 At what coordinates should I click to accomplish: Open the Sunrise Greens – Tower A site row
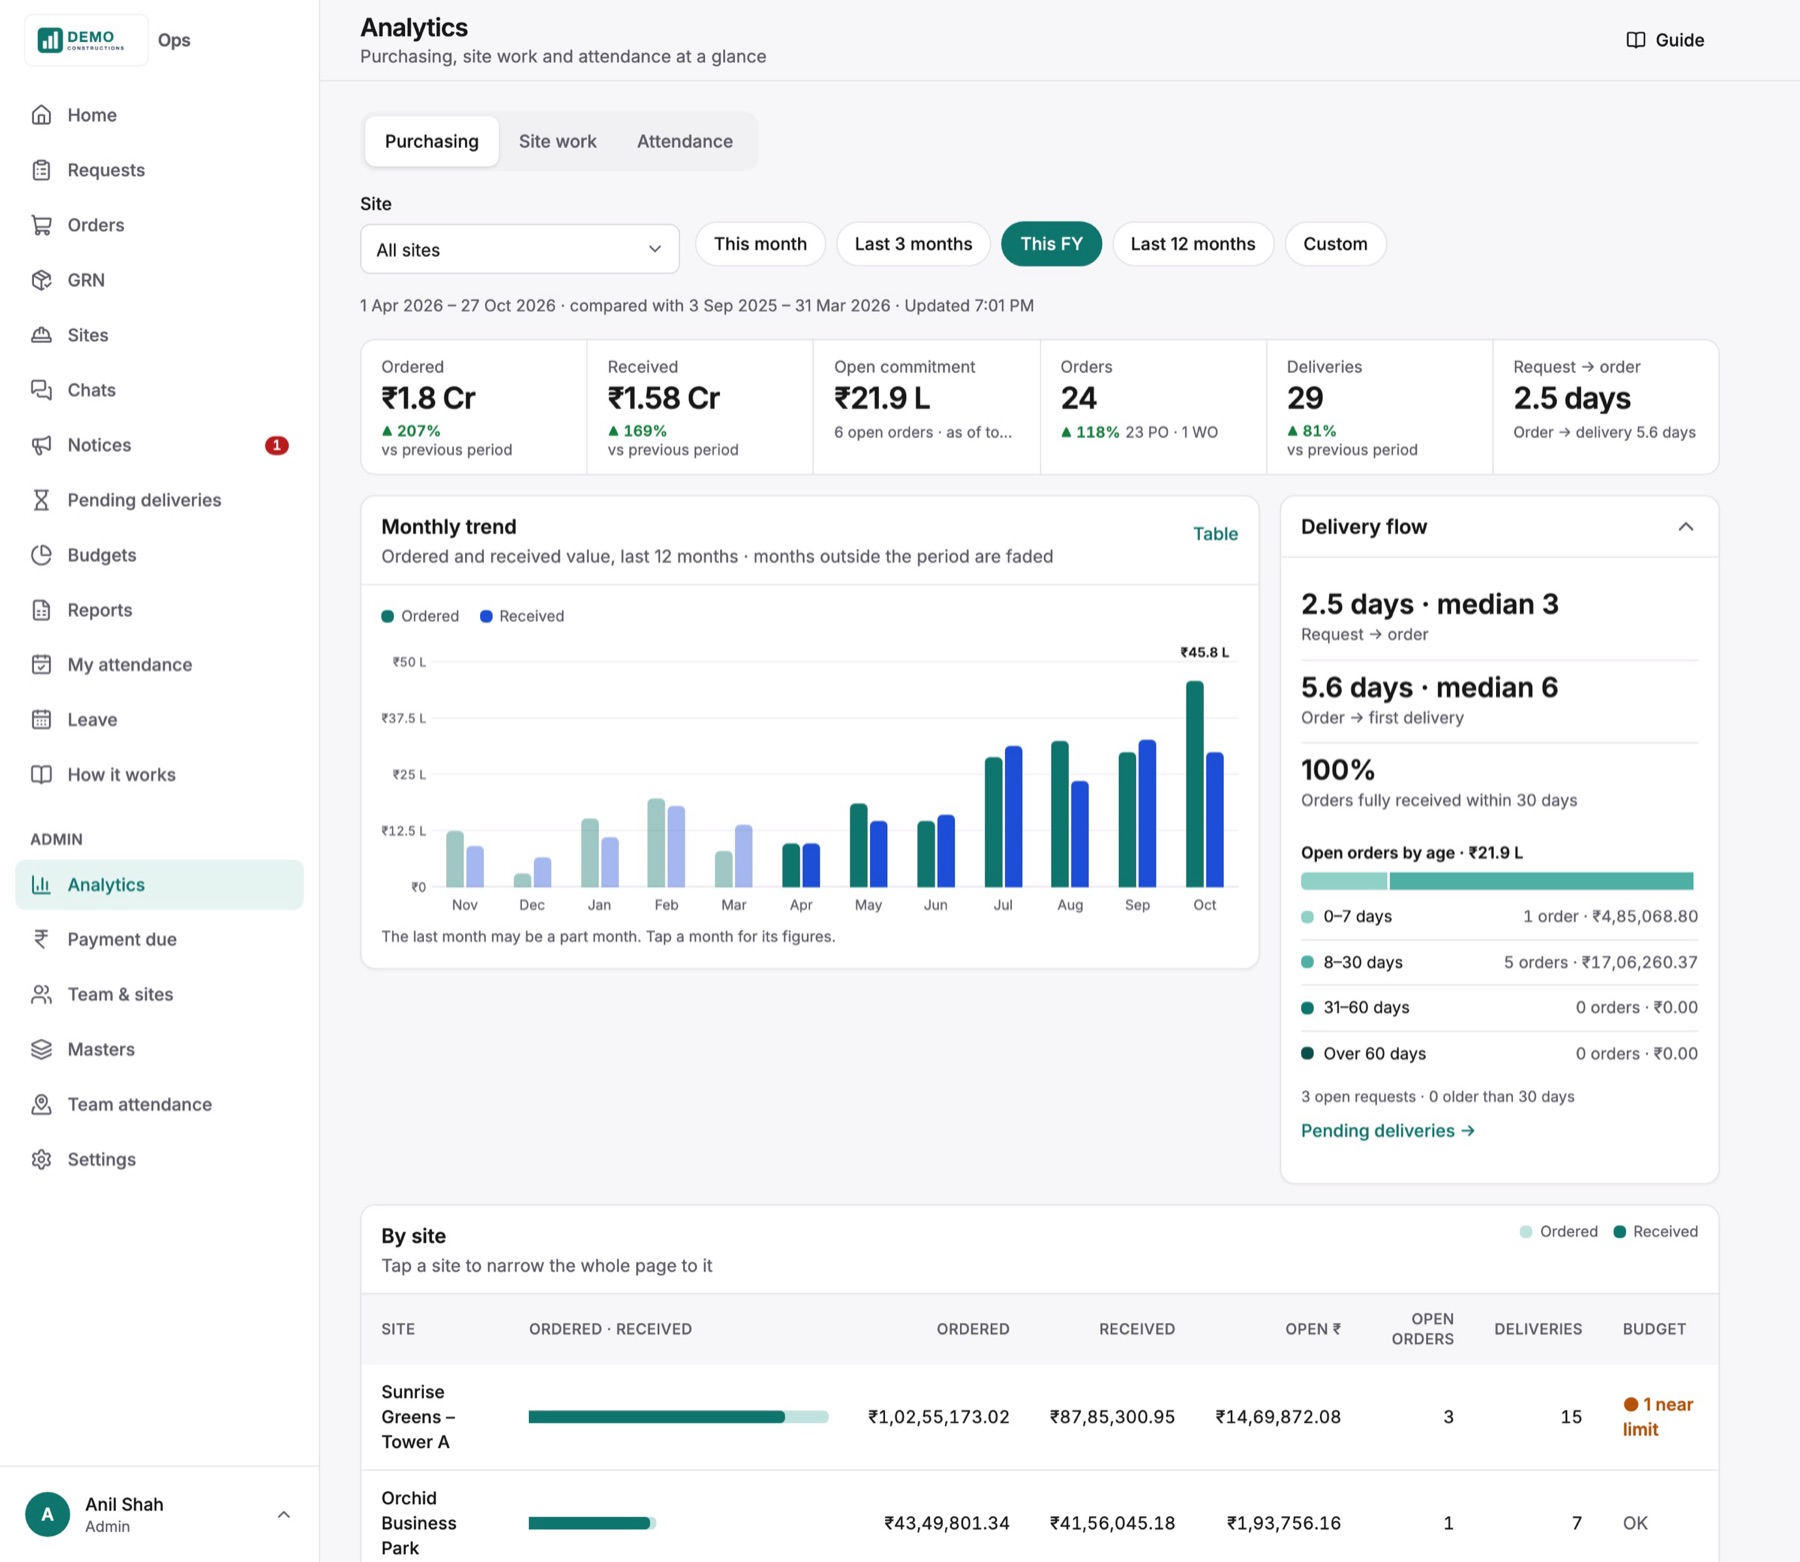[1039, 1417]
